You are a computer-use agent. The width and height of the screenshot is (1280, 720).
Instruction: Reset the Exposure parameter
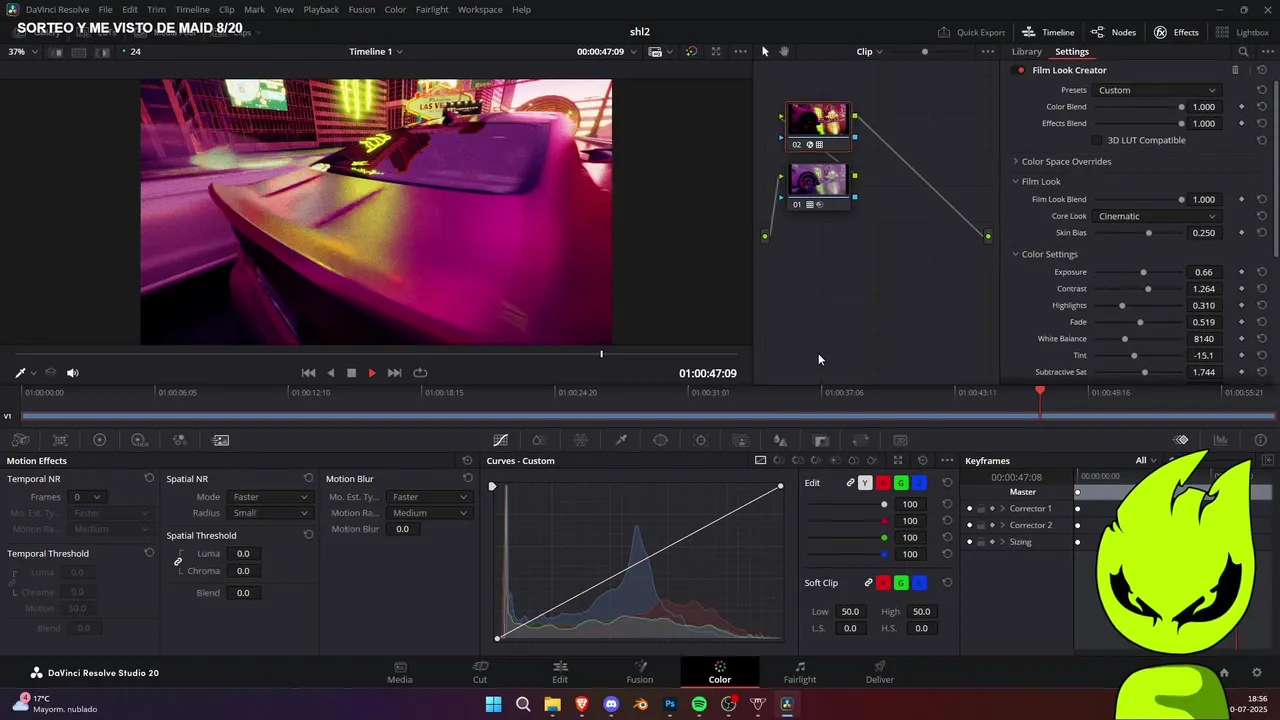tap(1262, 272)
